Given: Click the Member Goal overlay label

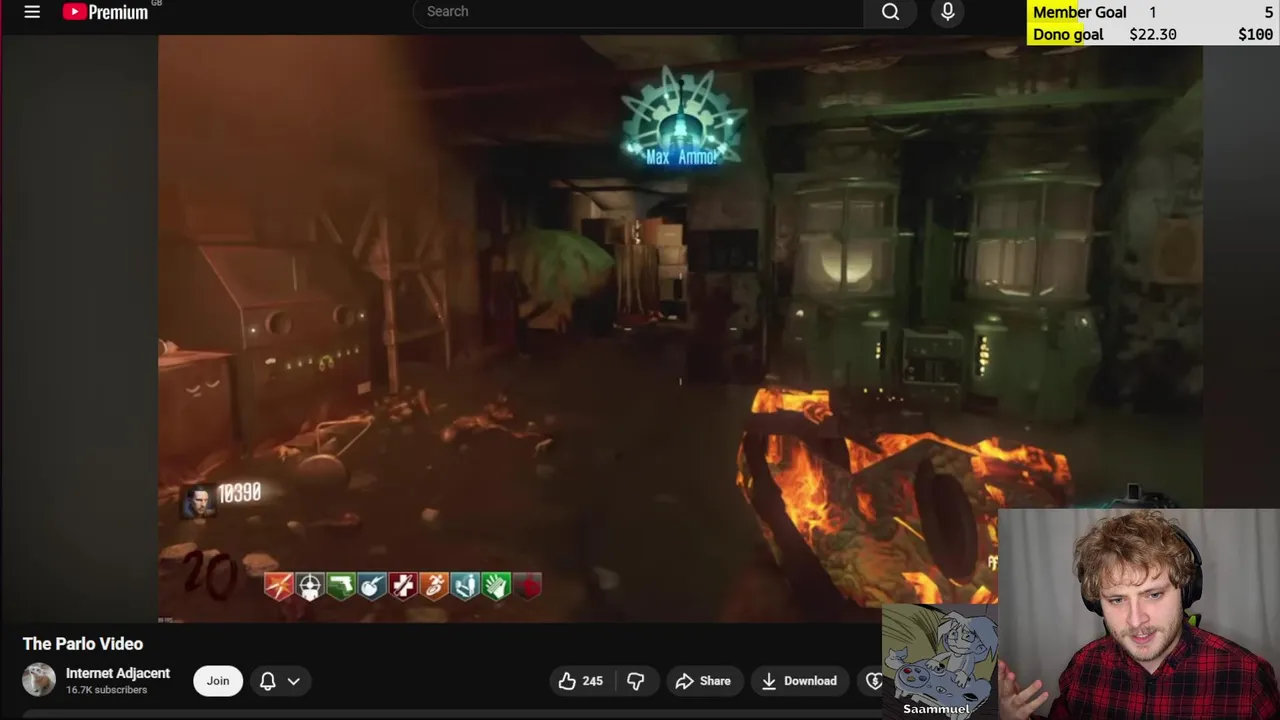Looking at the screenshot, I should [1079, 12].
